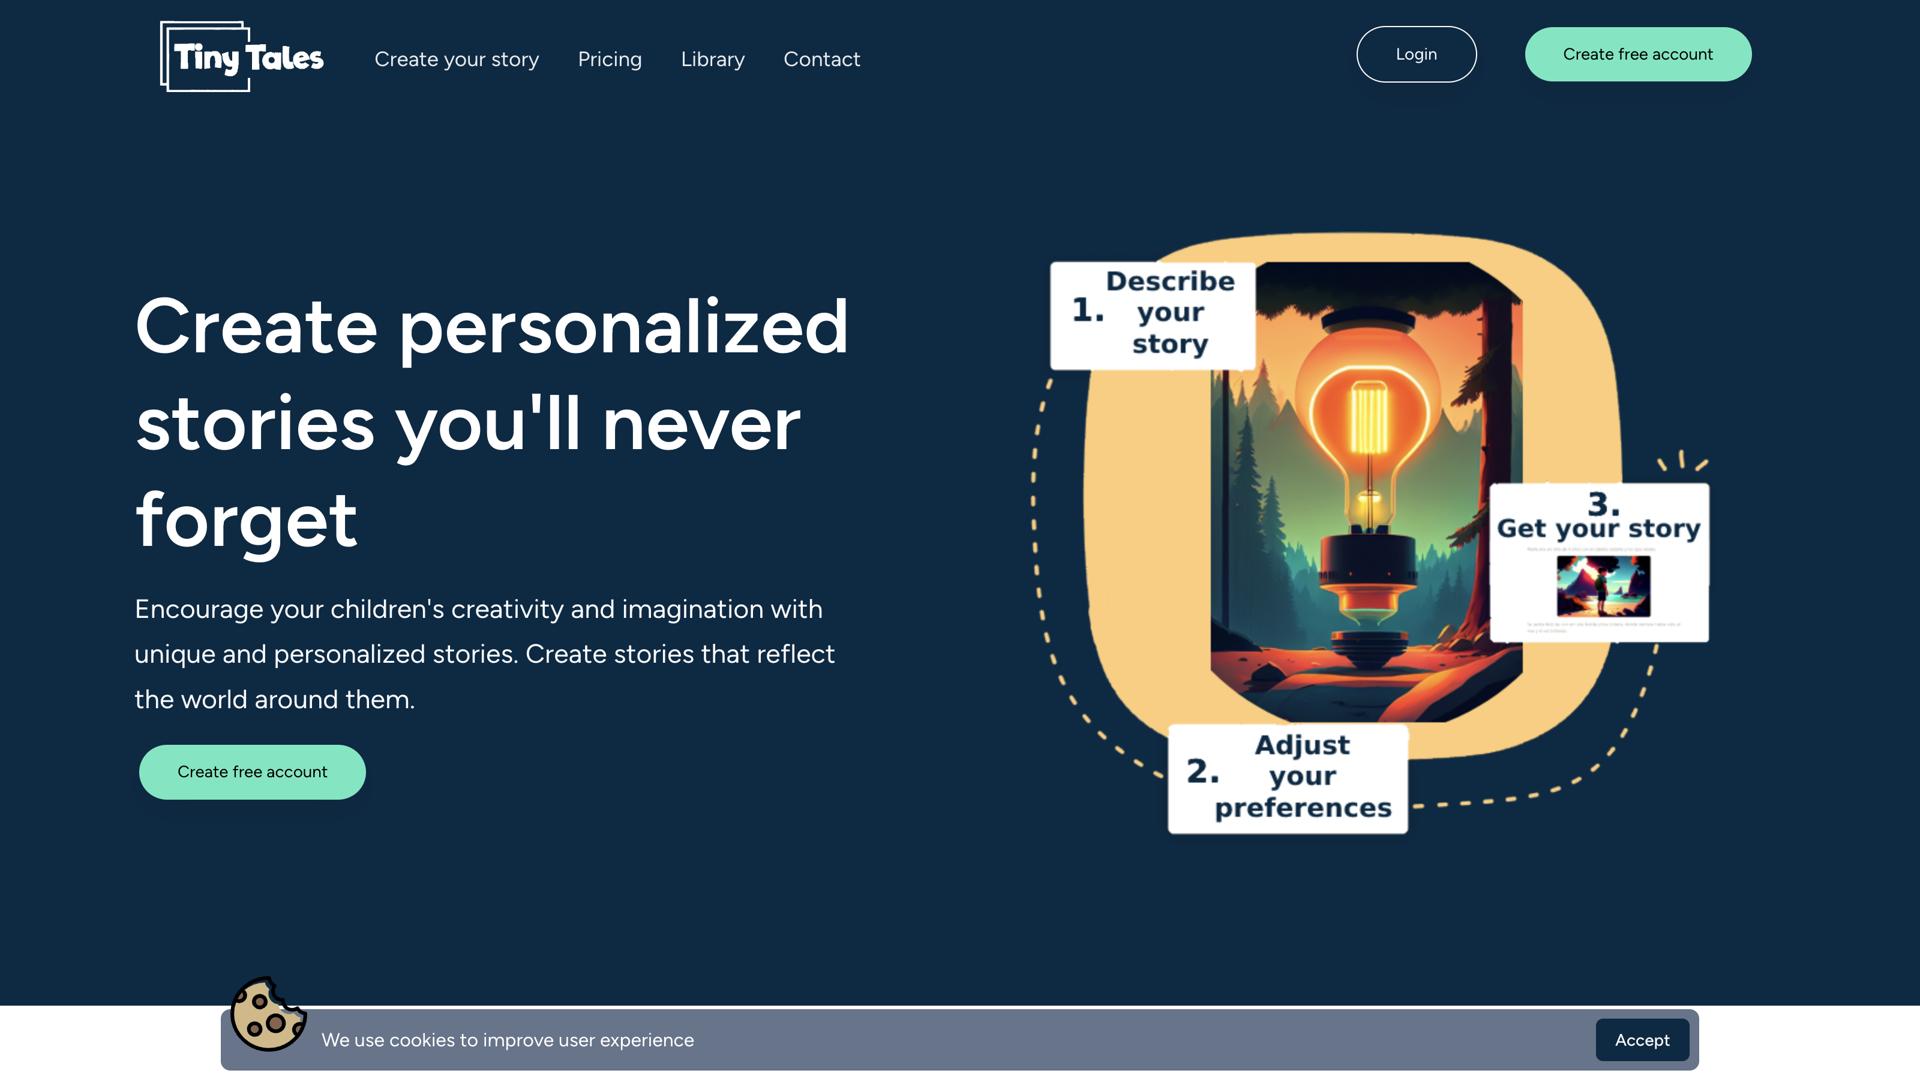Click hero Create free account button
1920x1080 pixels.
[252, 772]
